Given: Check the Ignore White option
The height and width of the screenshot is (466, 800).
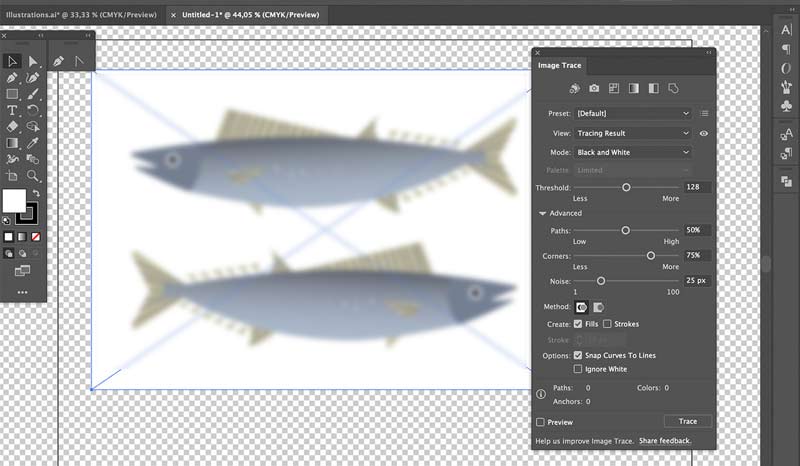Looking at the screenshot, I should tap(578, 369).
